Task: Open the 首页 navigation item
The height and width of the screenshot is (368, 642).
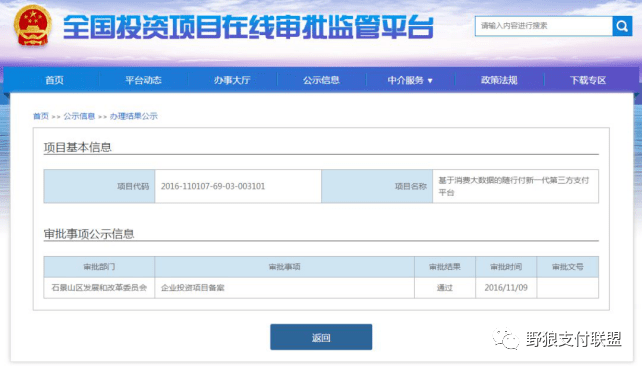Action: 54,80
